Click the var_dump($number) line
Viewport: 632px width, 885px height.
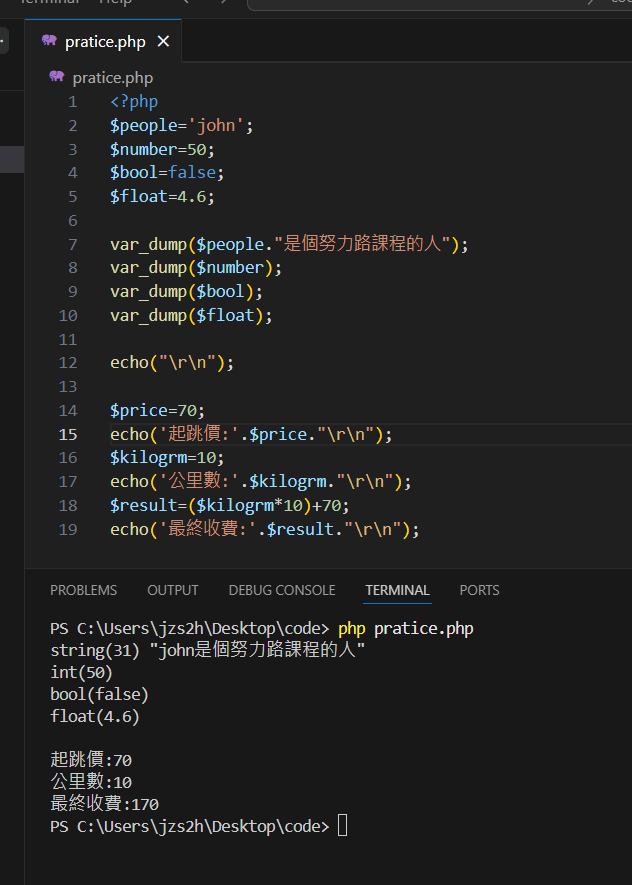tap(196, 268)
